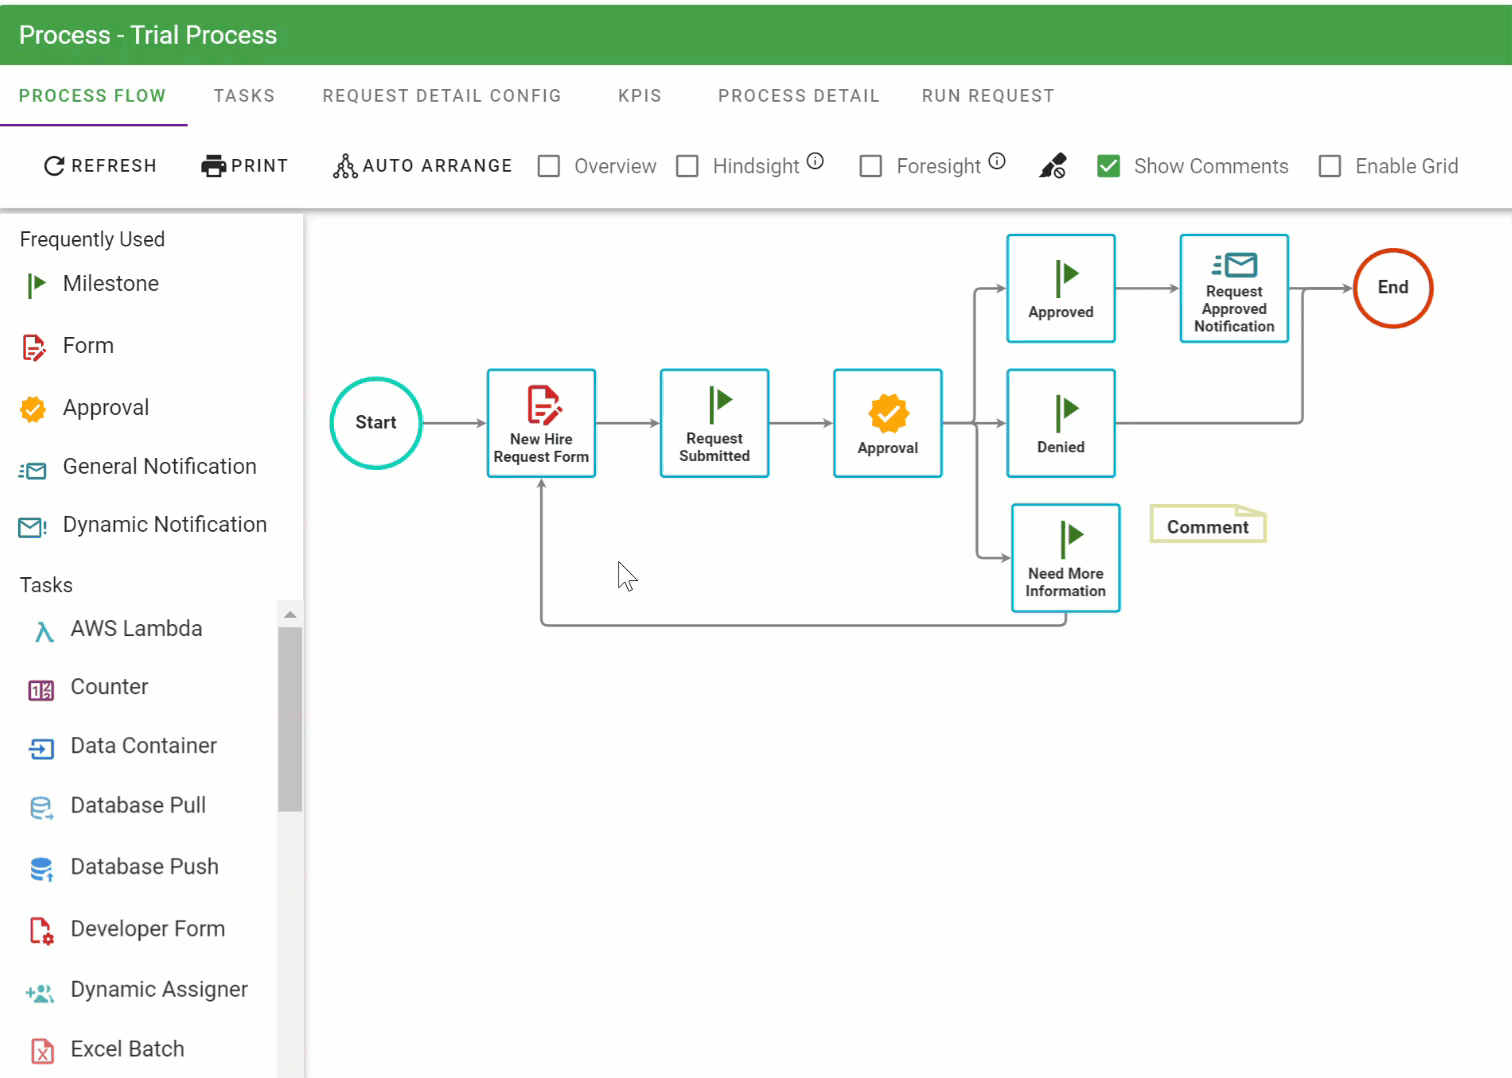Enable the Hindsight checkbox

[687, 166]
